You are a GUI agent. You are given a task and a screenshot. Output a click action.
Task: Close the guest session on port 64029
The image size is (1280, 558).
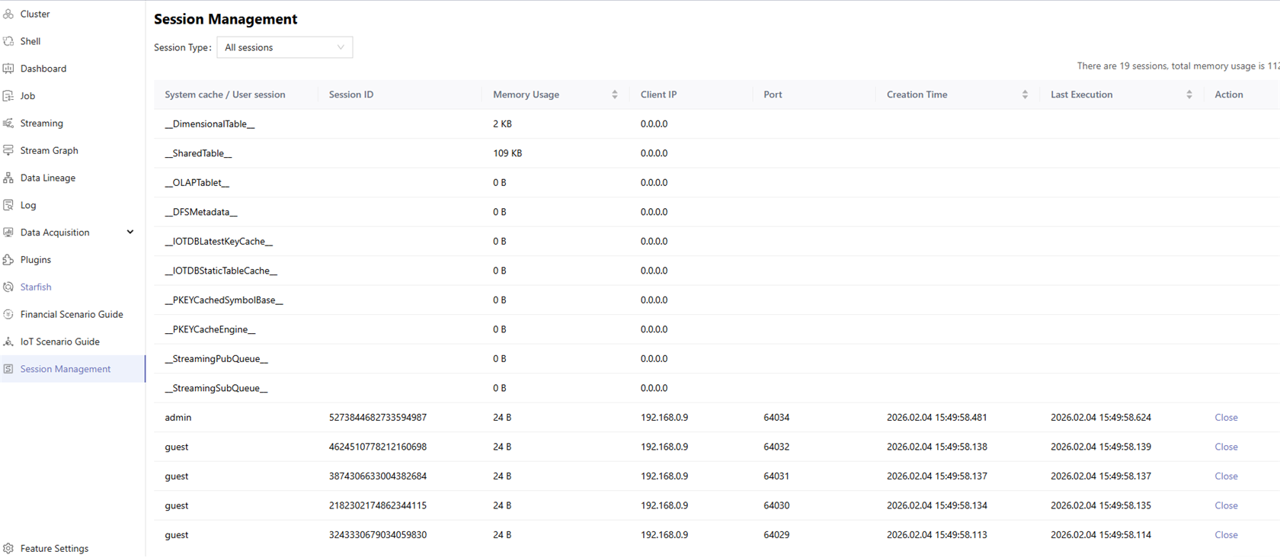click(x=1226, y=535)
